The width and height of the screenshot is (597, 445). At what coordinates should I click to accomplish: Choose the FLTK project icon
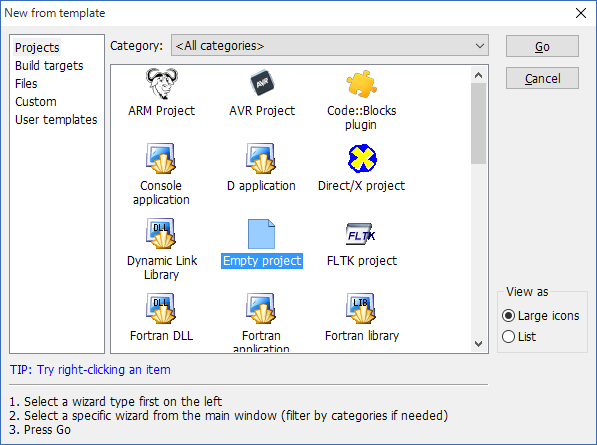[x=361, y=234]
